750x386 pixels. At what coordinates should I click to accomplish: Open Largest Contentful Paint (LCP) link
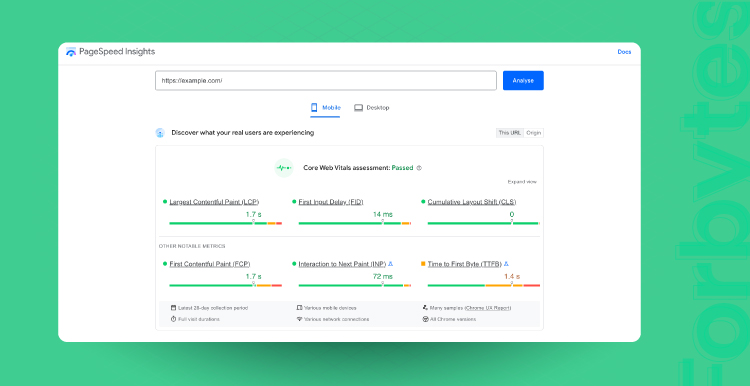(x=214, y=202)
